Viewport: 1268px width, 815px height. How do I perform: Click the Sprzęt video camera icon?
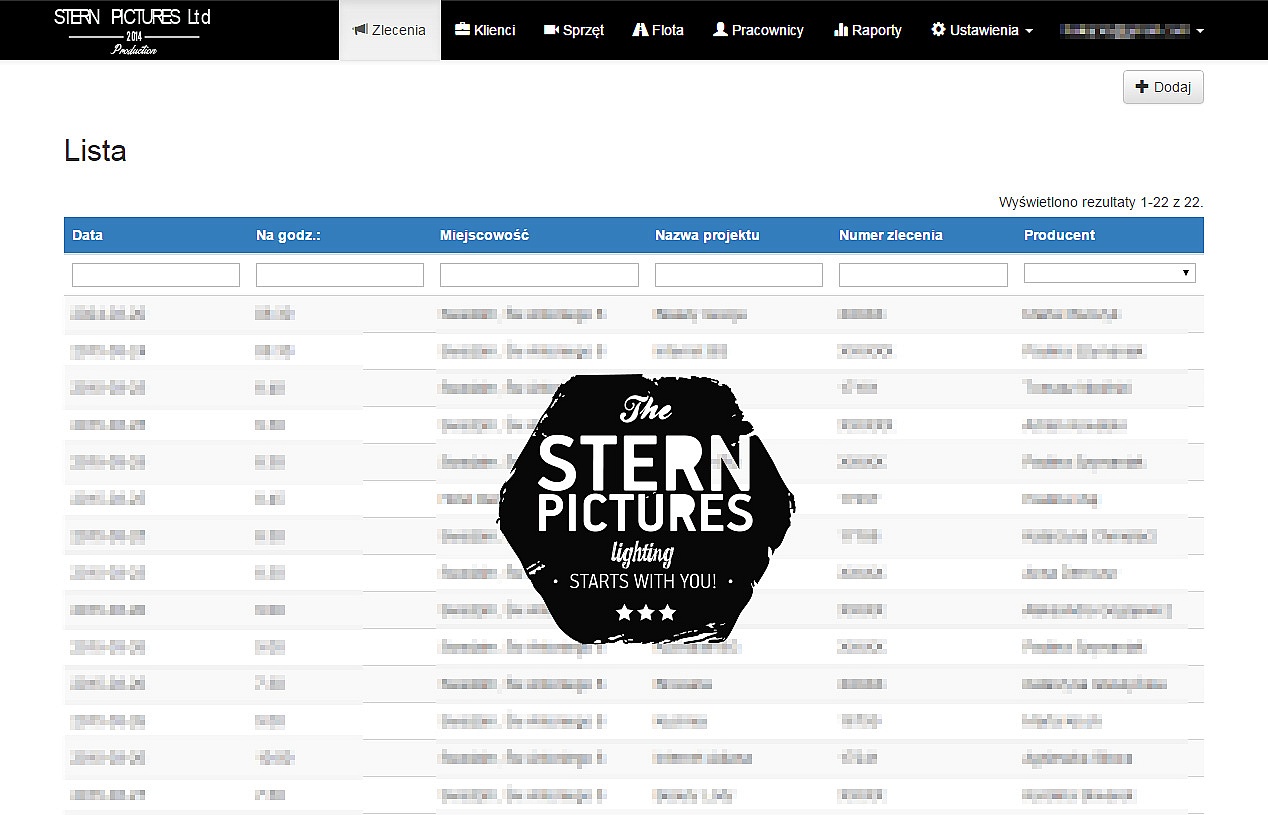[551, 30]
